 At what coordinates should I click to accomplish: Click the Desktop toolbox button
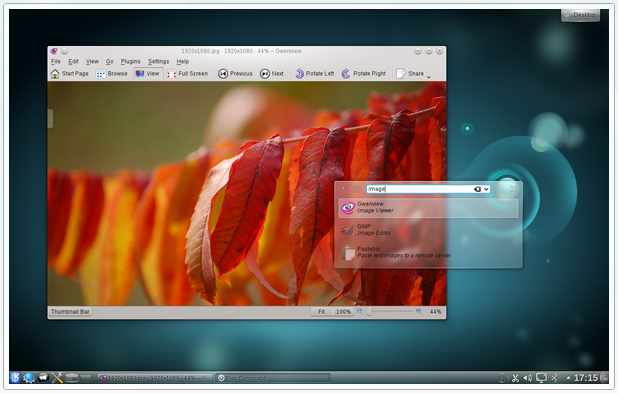pyautogui.click(x=580, y=15)
